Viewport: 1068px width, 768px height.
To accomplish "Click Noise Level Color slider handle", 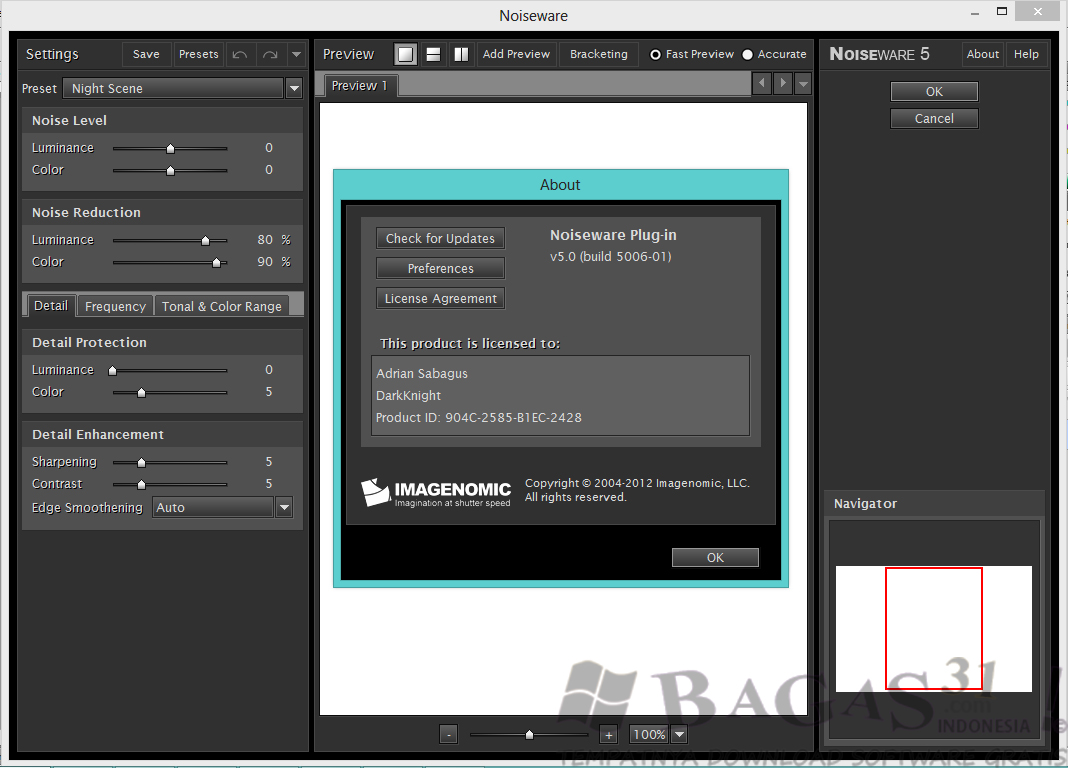I will click(170, 170).
